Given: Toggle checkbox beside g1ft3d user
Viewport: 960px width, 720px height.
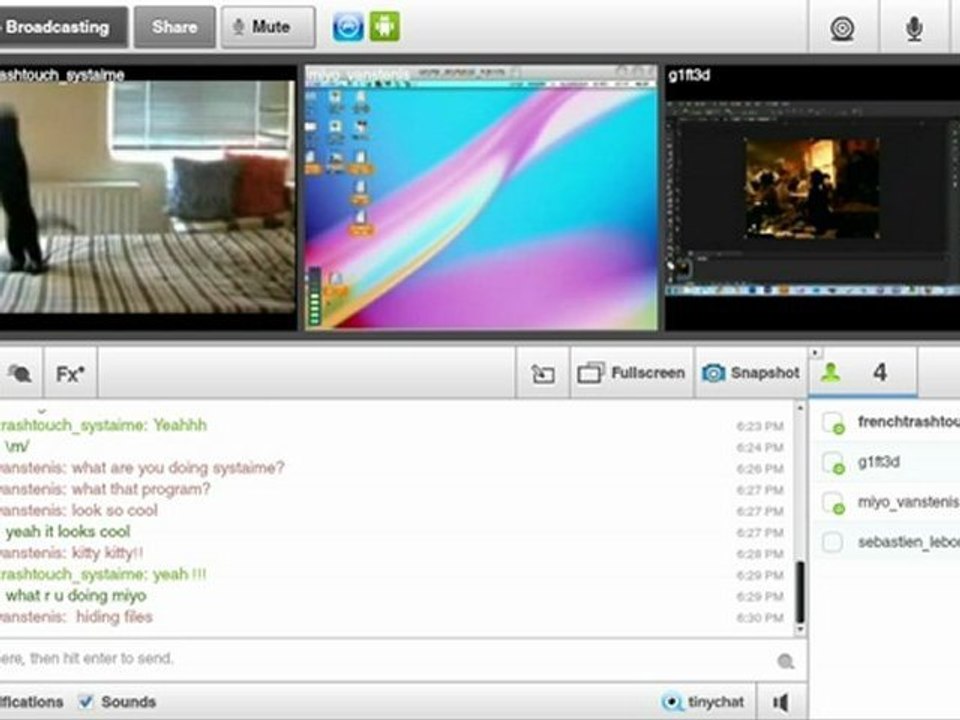Looking at the screenshot, I should pos(833,462).
